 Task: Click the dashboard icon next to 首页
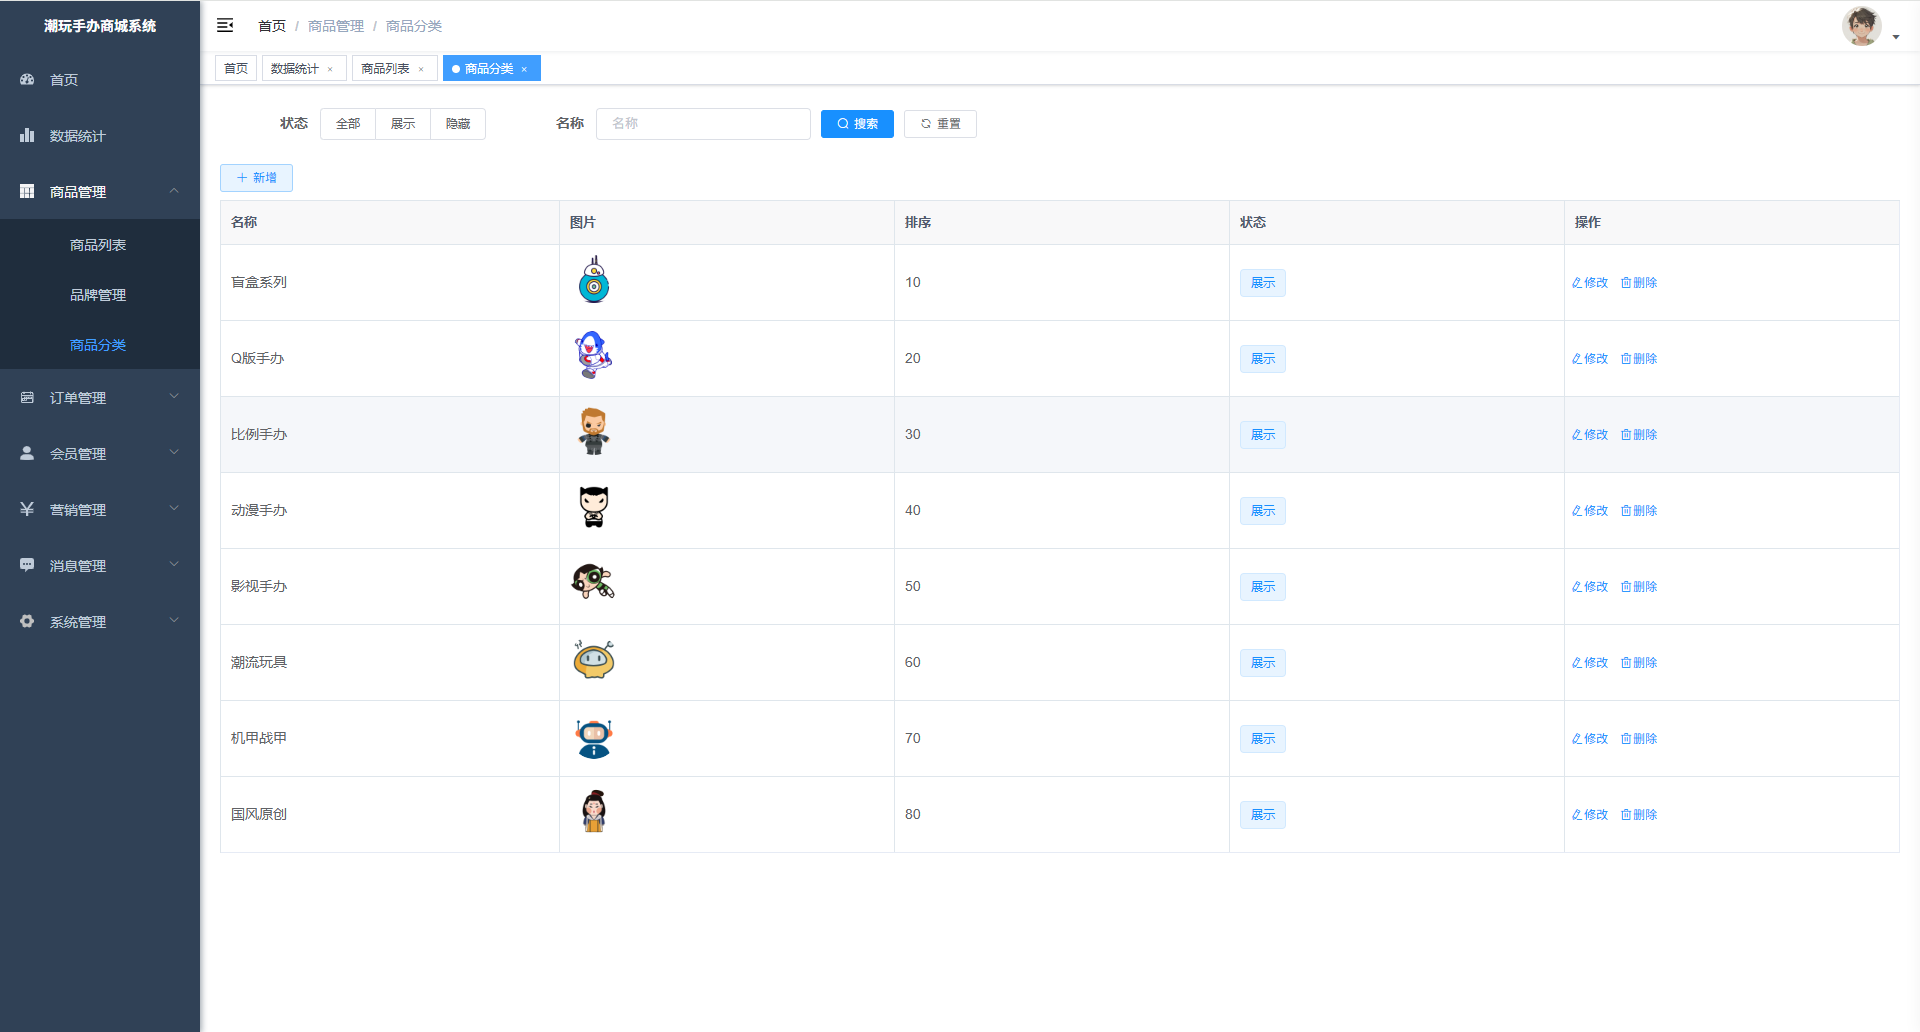point(27,79)
